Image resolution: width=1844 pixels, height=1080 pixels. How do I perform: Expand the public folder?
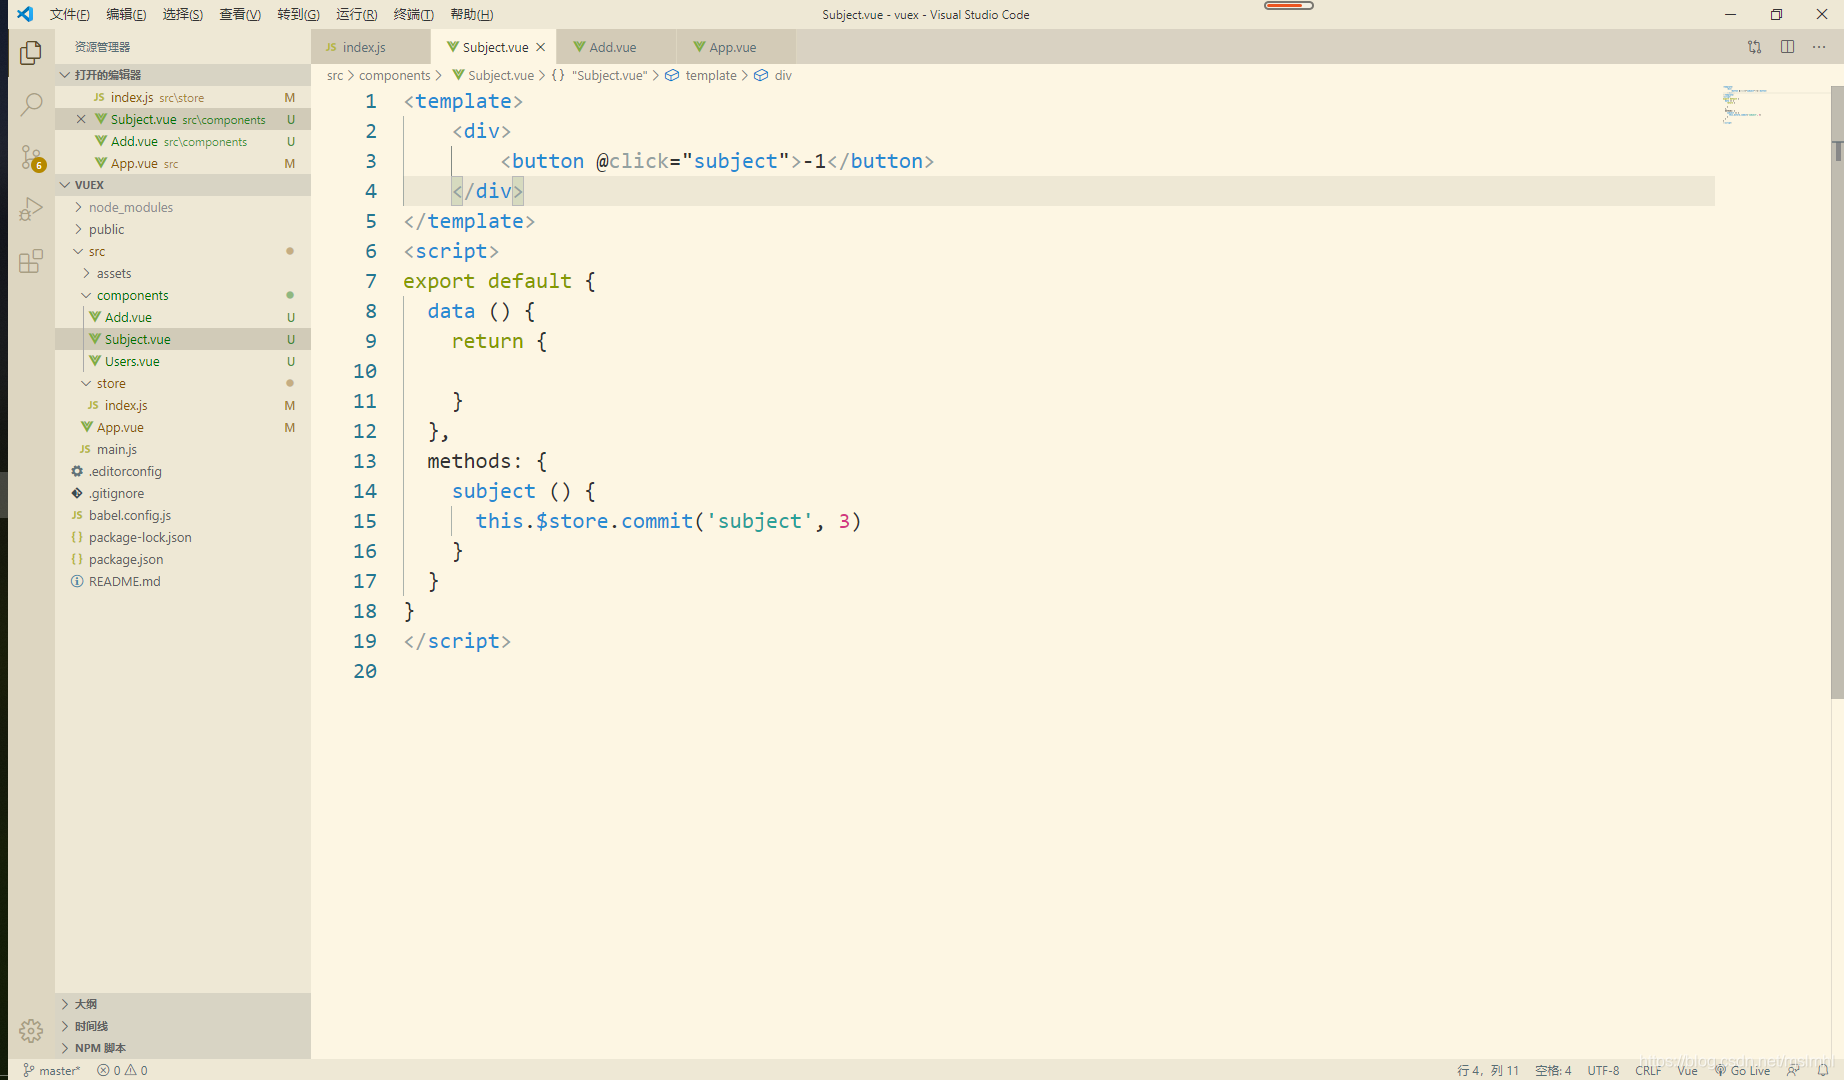[x=182, y=229]
